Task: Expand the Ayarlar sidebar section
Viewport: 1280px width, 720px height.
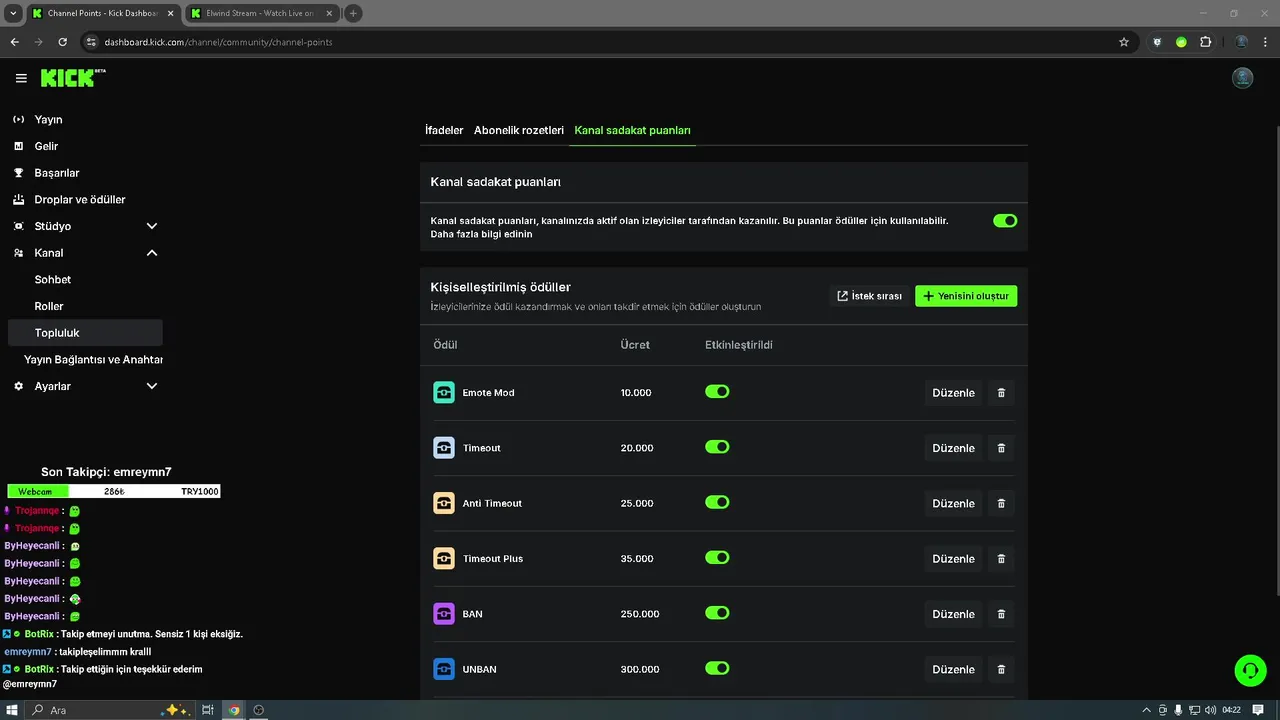Action: click(x=152, y=386)
